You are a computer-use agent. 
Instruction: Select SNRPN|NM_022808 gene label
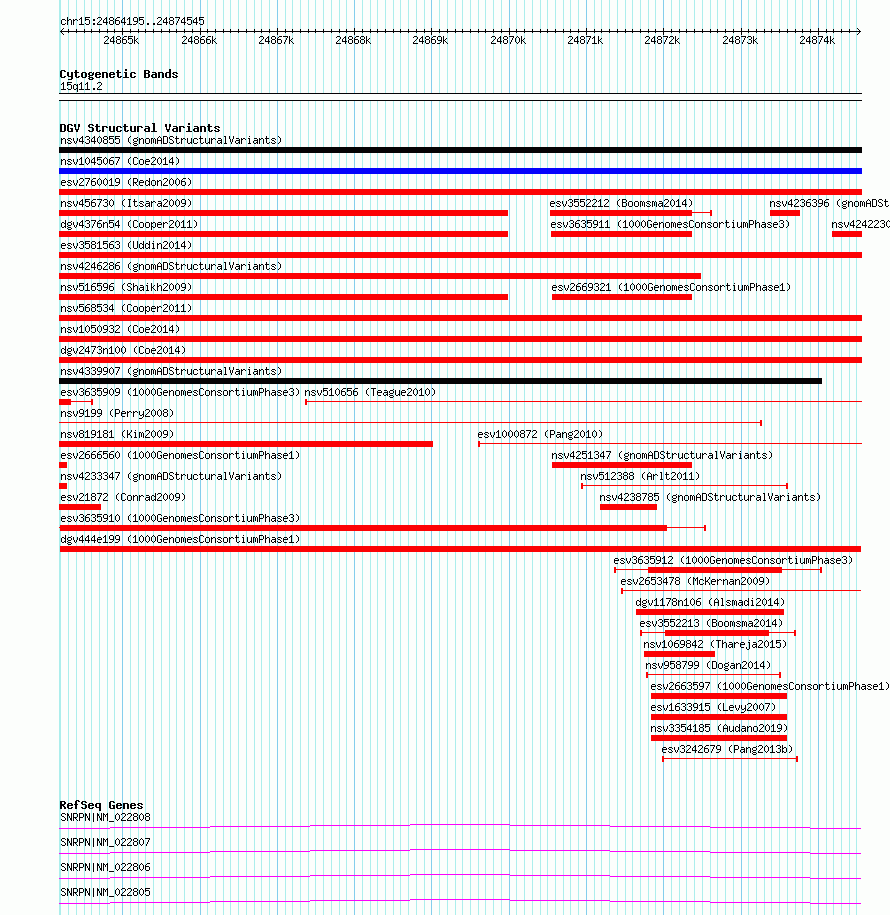(x=106, y=818)
